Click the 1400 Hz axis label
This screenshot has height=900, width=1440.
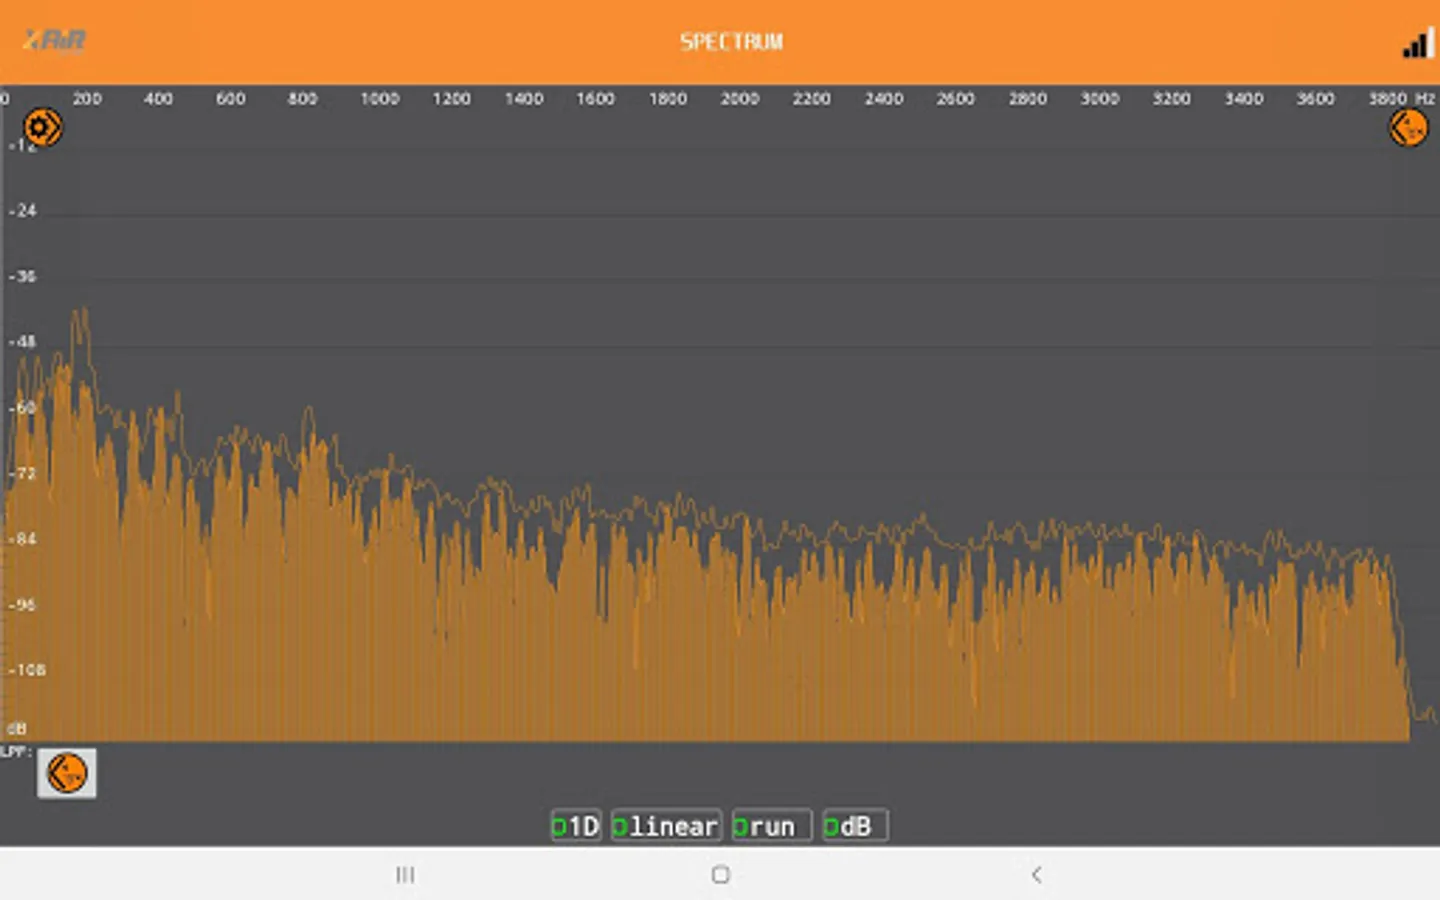pos(524,98)
